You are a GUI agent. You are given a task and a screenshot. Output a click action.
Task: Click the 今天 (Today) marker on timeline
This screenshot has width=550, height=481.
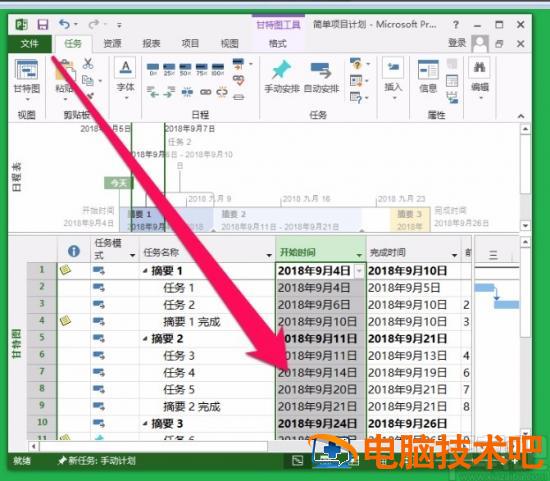tap(118, 182)
